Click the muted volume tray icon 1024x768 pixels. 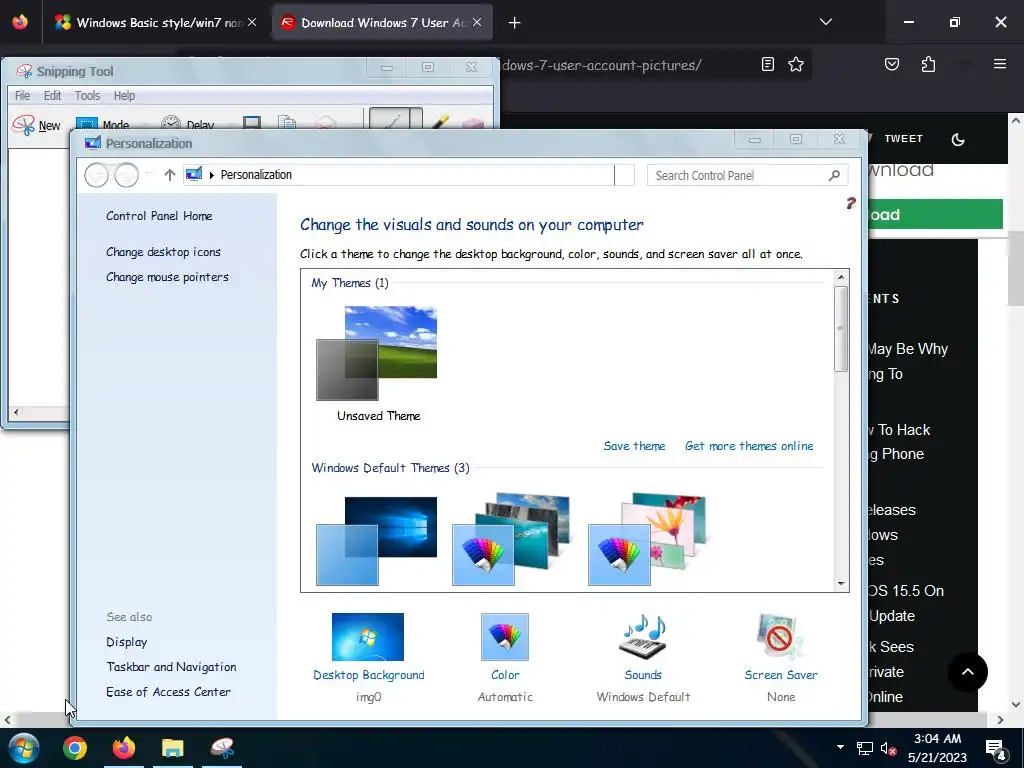pos(889,748)
